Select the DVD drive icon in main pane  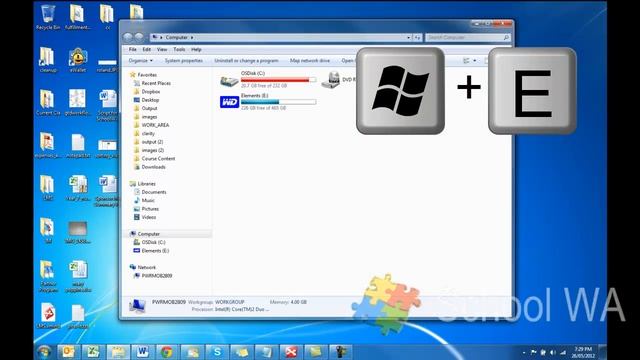[x=331, y=80]
